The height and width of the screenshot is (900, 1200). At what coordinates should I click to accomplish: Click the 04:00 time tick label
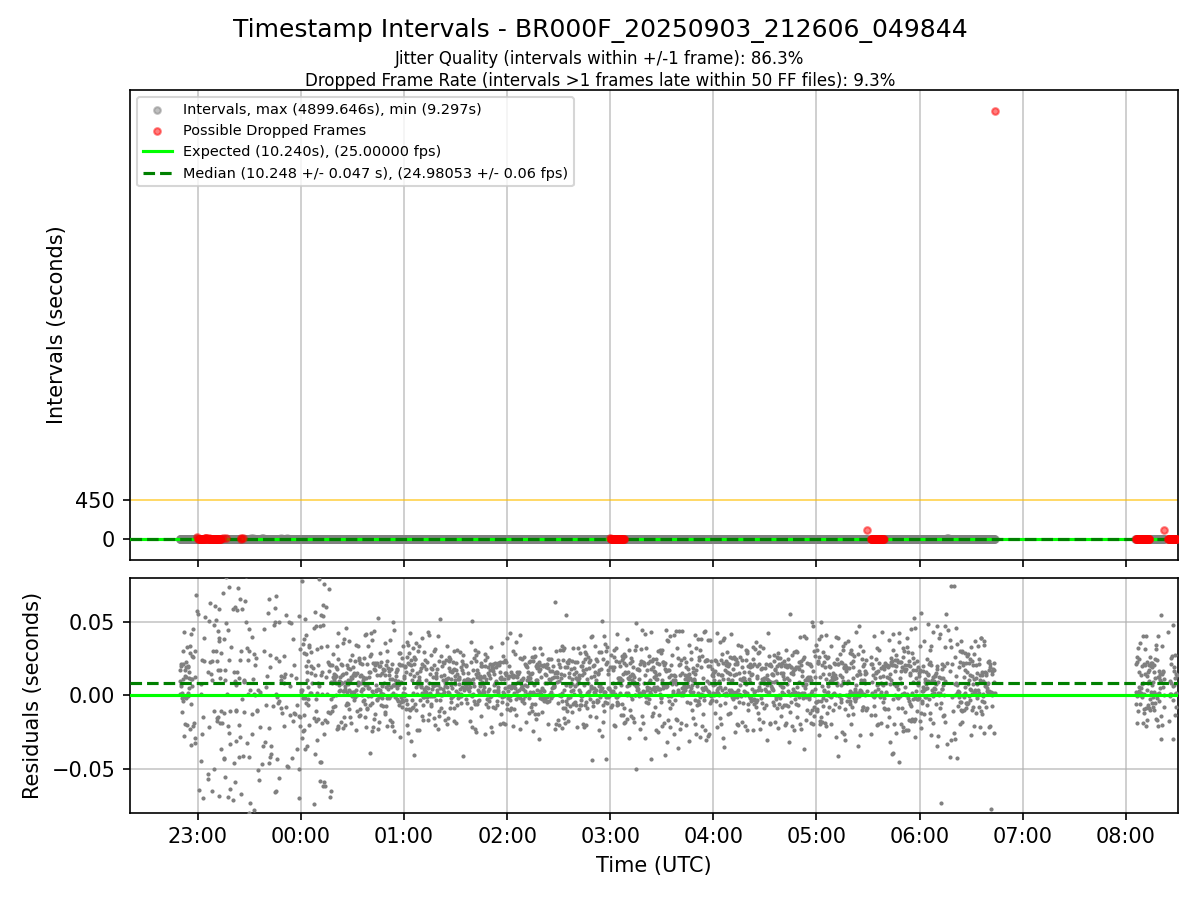click(x=713, y=835)
